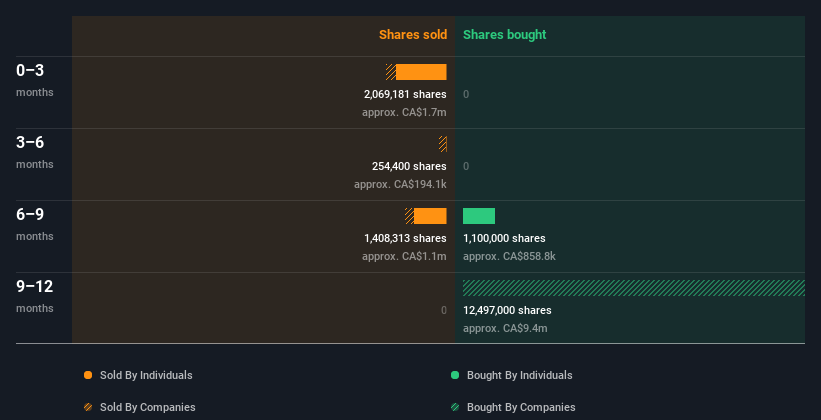Click the 0–3 months row label
This screenshot has width=821, height=420.
click(35, 80)
